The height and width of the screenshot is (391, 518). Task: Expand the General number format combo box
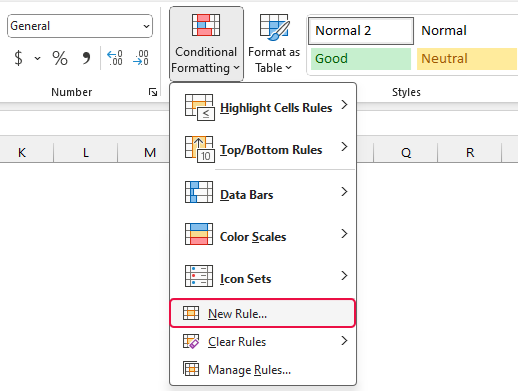coord(80,26)
